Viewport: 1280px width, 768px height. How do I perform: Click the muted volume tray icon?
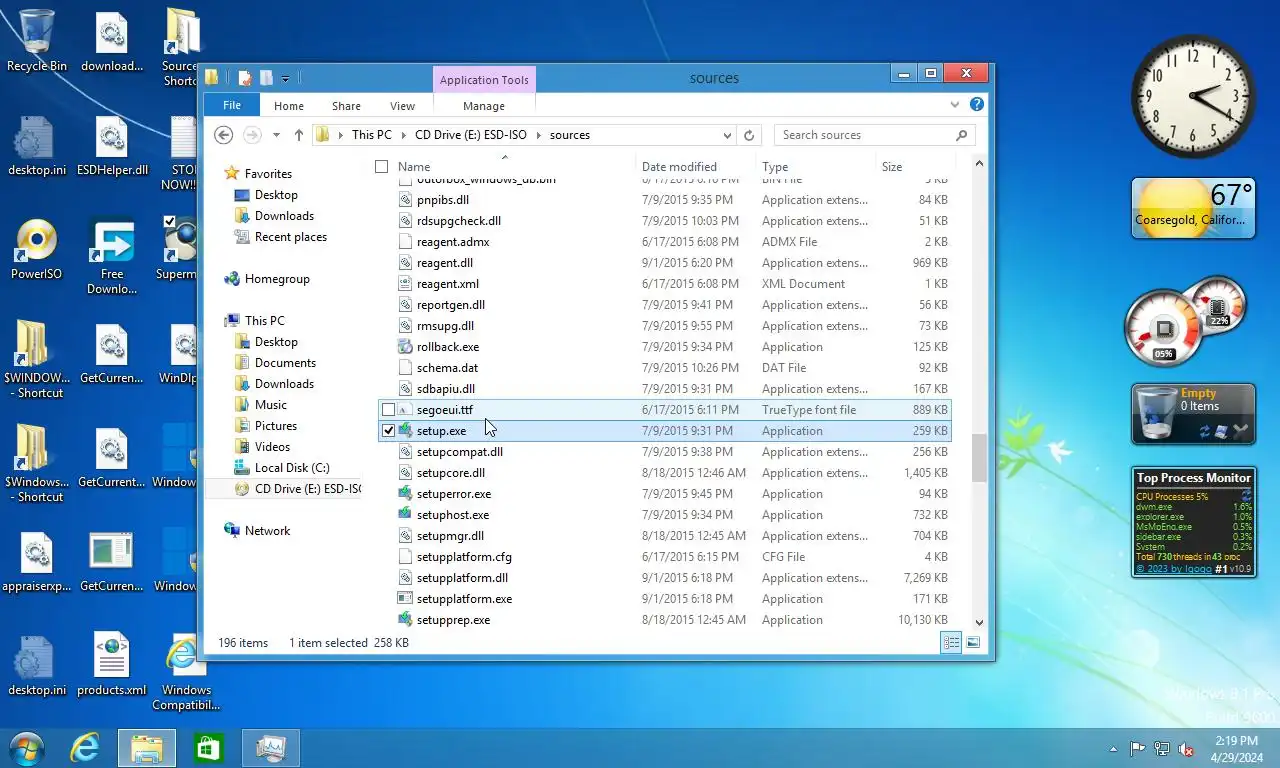[1186, 748]
